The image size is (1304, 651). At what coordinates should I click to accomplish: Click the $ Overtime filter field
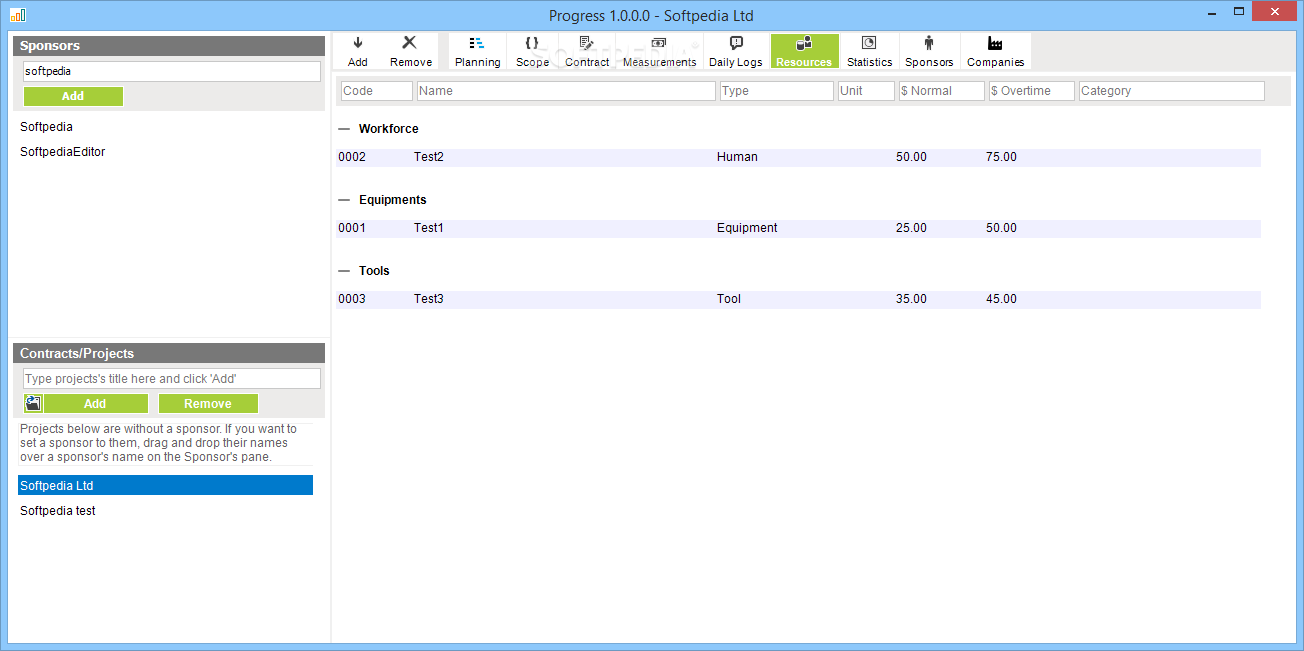point(1032,91)
